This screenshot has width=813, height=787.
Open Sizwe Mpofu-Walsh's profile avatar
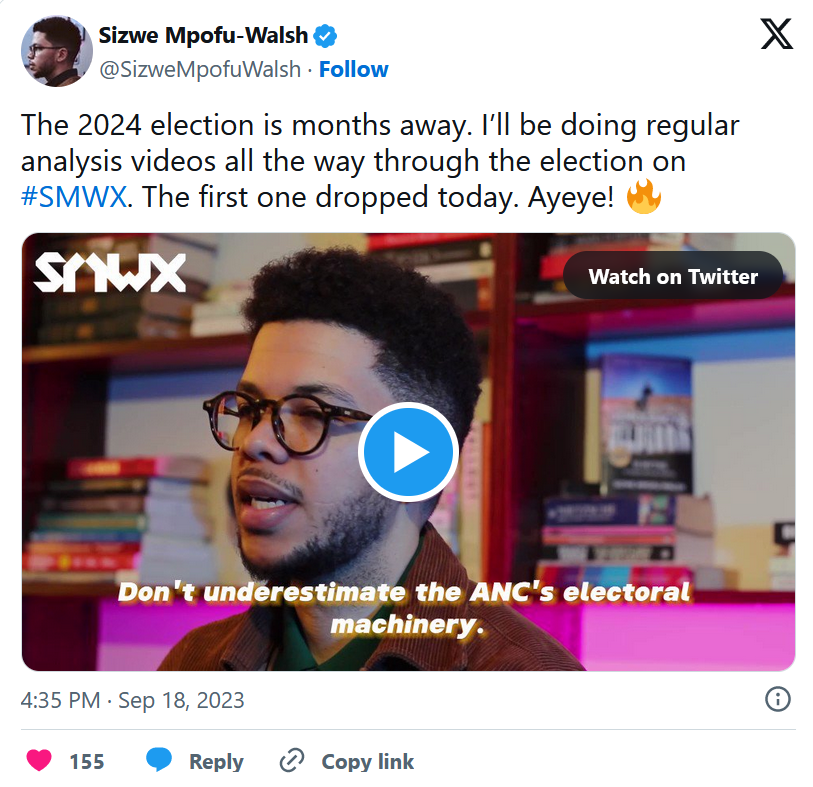[x=57, y=51]
